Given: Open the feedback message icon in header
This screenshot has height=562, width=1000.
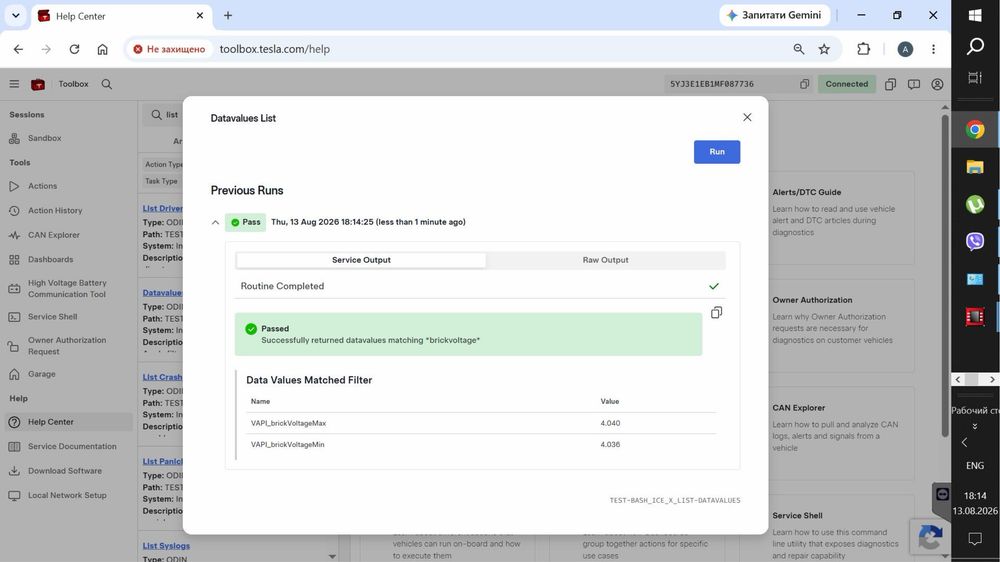Looking at the screenshot, I should coord(914,84).
